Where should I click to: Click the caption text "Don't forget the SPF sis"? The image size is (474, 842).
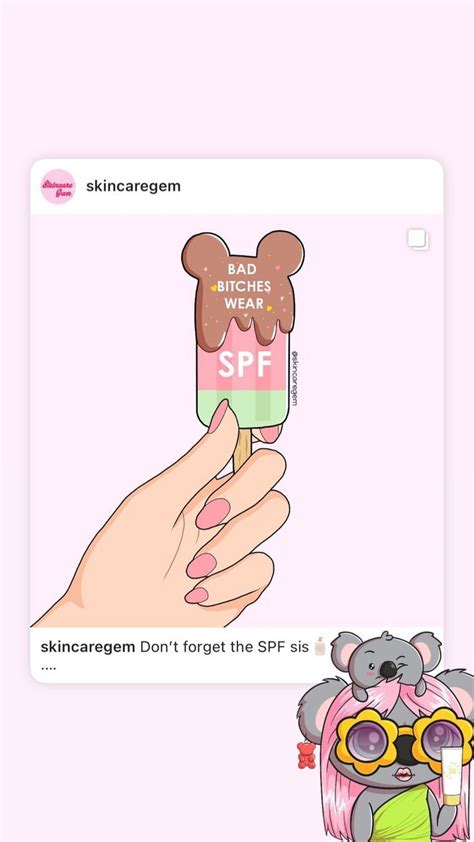point(224,646)
